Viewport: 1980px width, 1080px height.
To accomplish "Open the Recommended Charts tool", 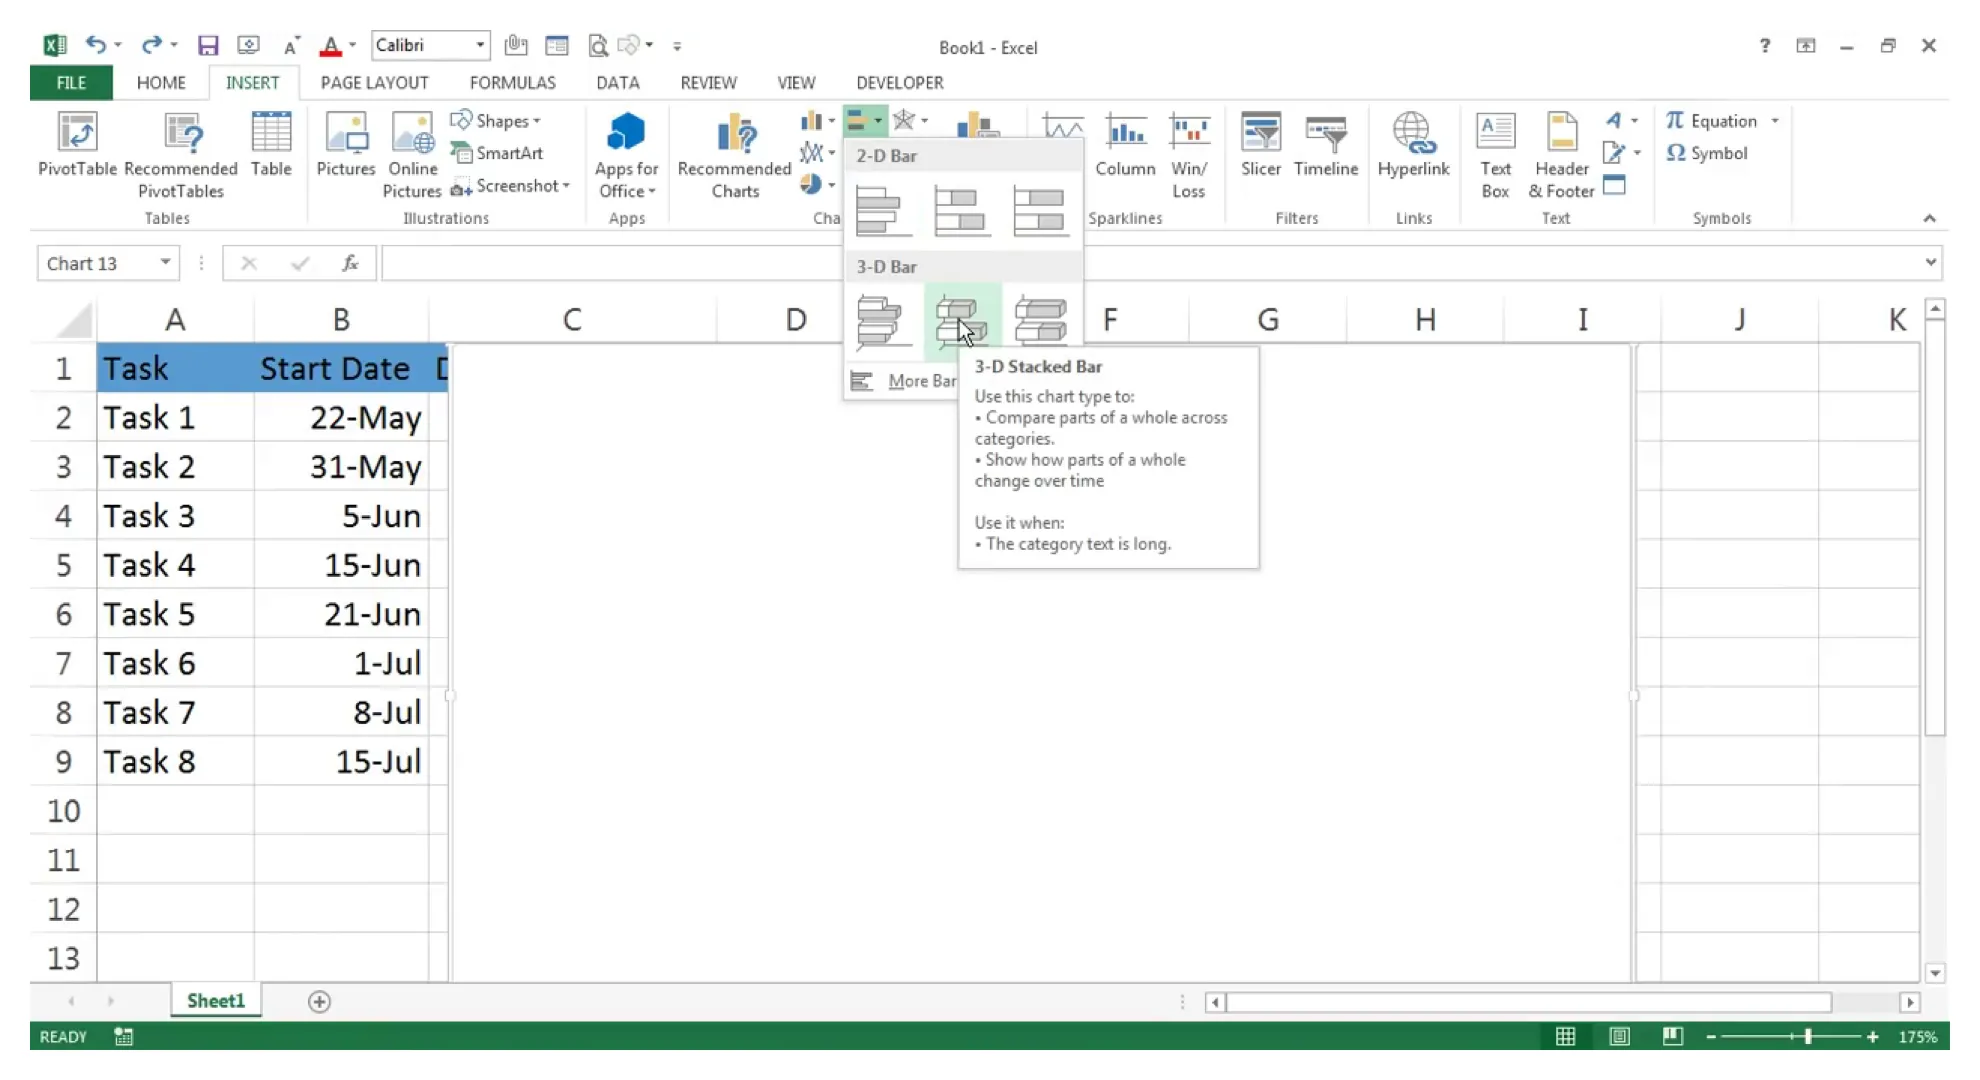I will point(735,150).
